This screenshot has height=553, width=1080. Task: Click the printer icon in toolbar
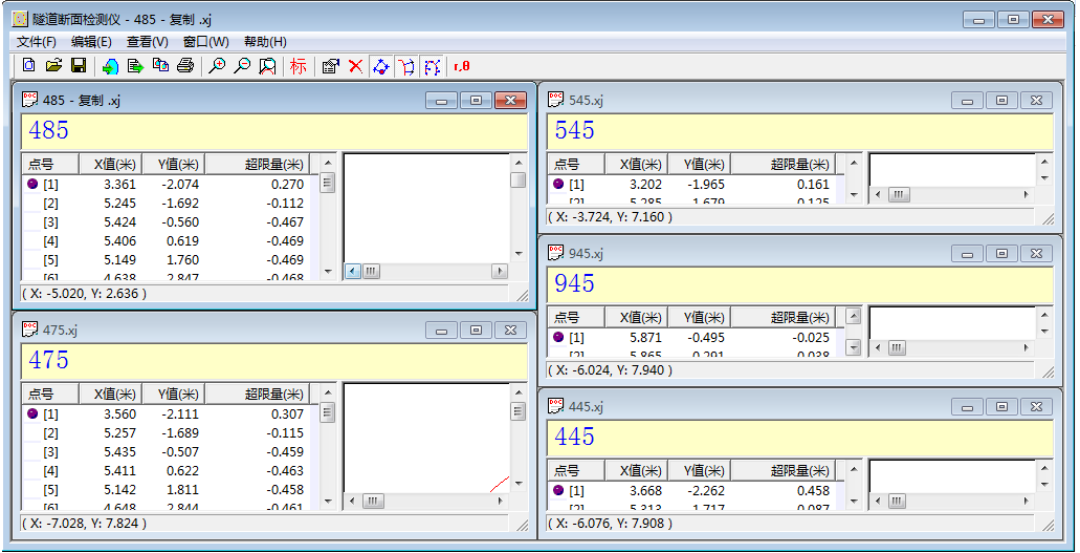(185, 66)
